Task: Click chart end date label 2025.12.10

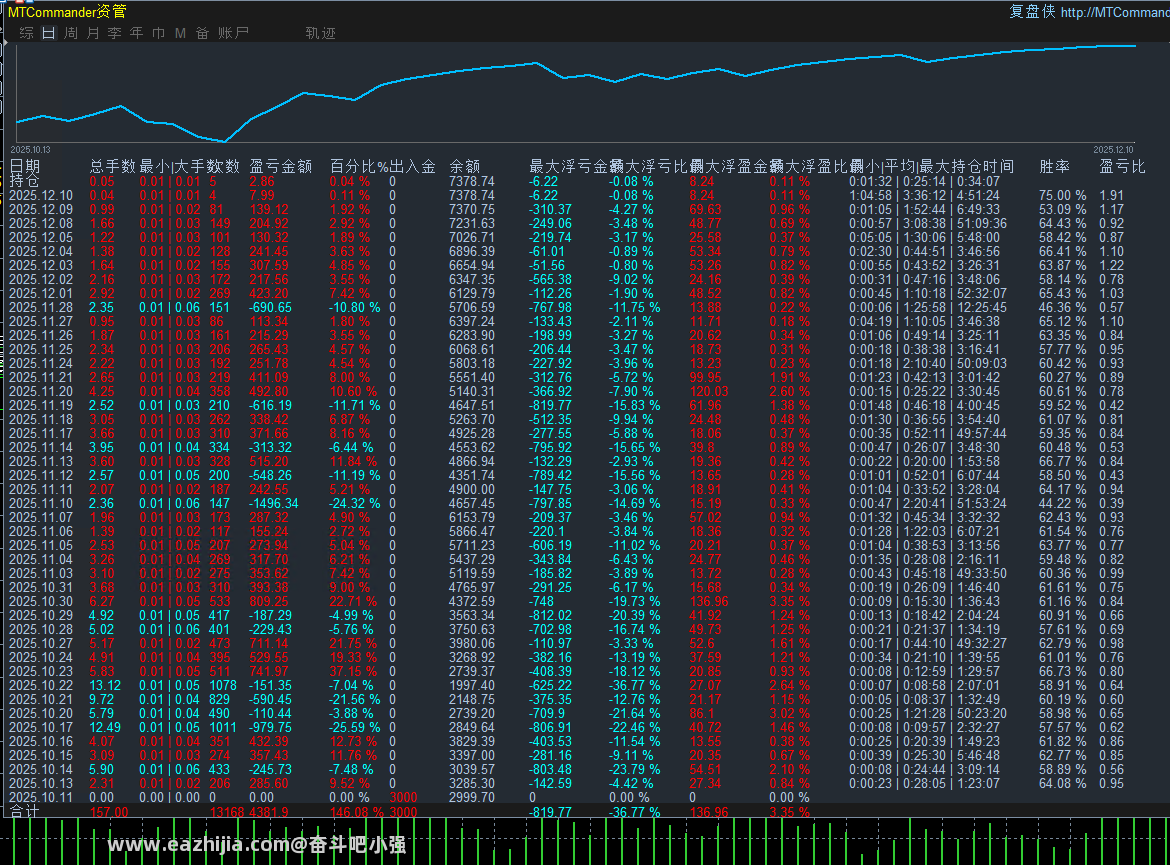Action: click(x=1113, y=150)
